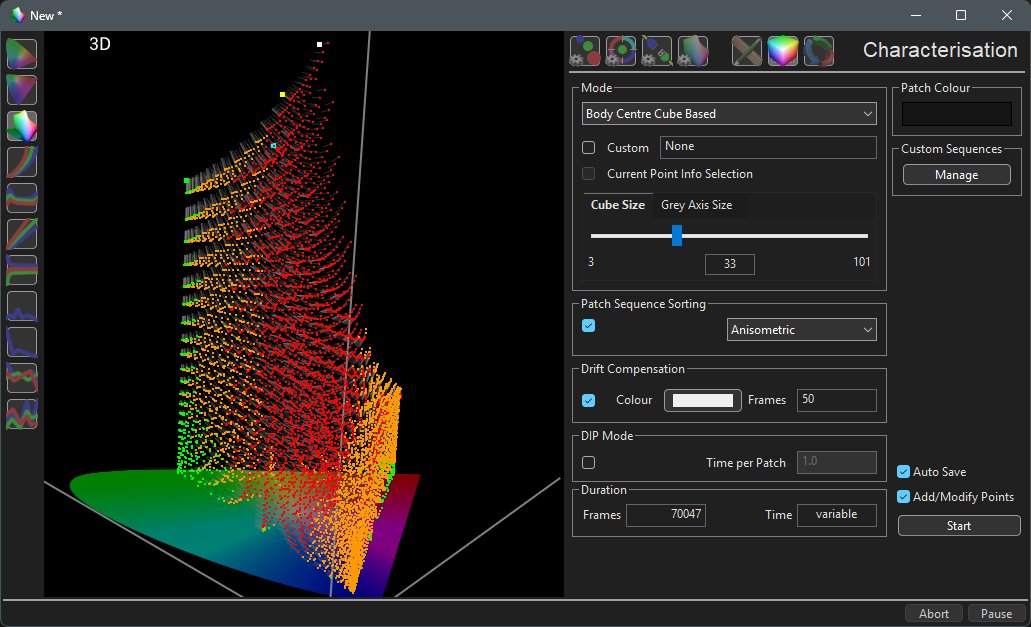Open the hardware plug connection settings
The image size is (1031, 627).
657,51
